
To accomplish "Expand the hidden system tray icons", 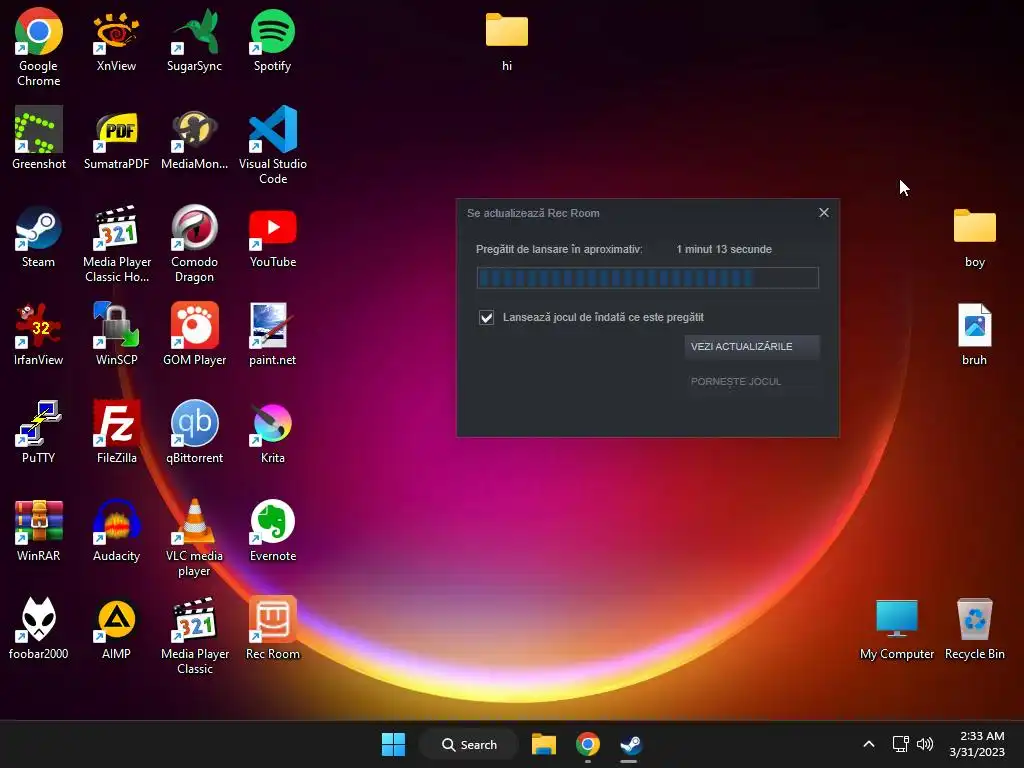I will click(x=869, y=744).
